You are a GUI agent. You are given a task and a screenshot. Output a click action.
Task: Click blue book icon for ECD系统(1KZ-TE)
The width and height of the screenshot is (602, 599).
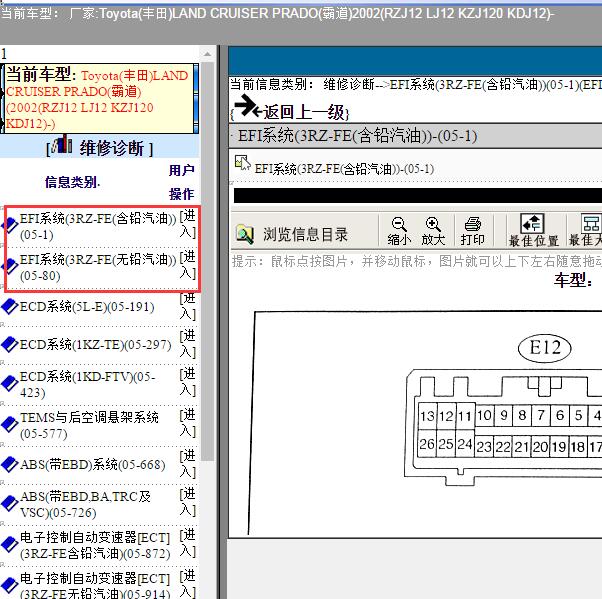click(x=10, y=344)
